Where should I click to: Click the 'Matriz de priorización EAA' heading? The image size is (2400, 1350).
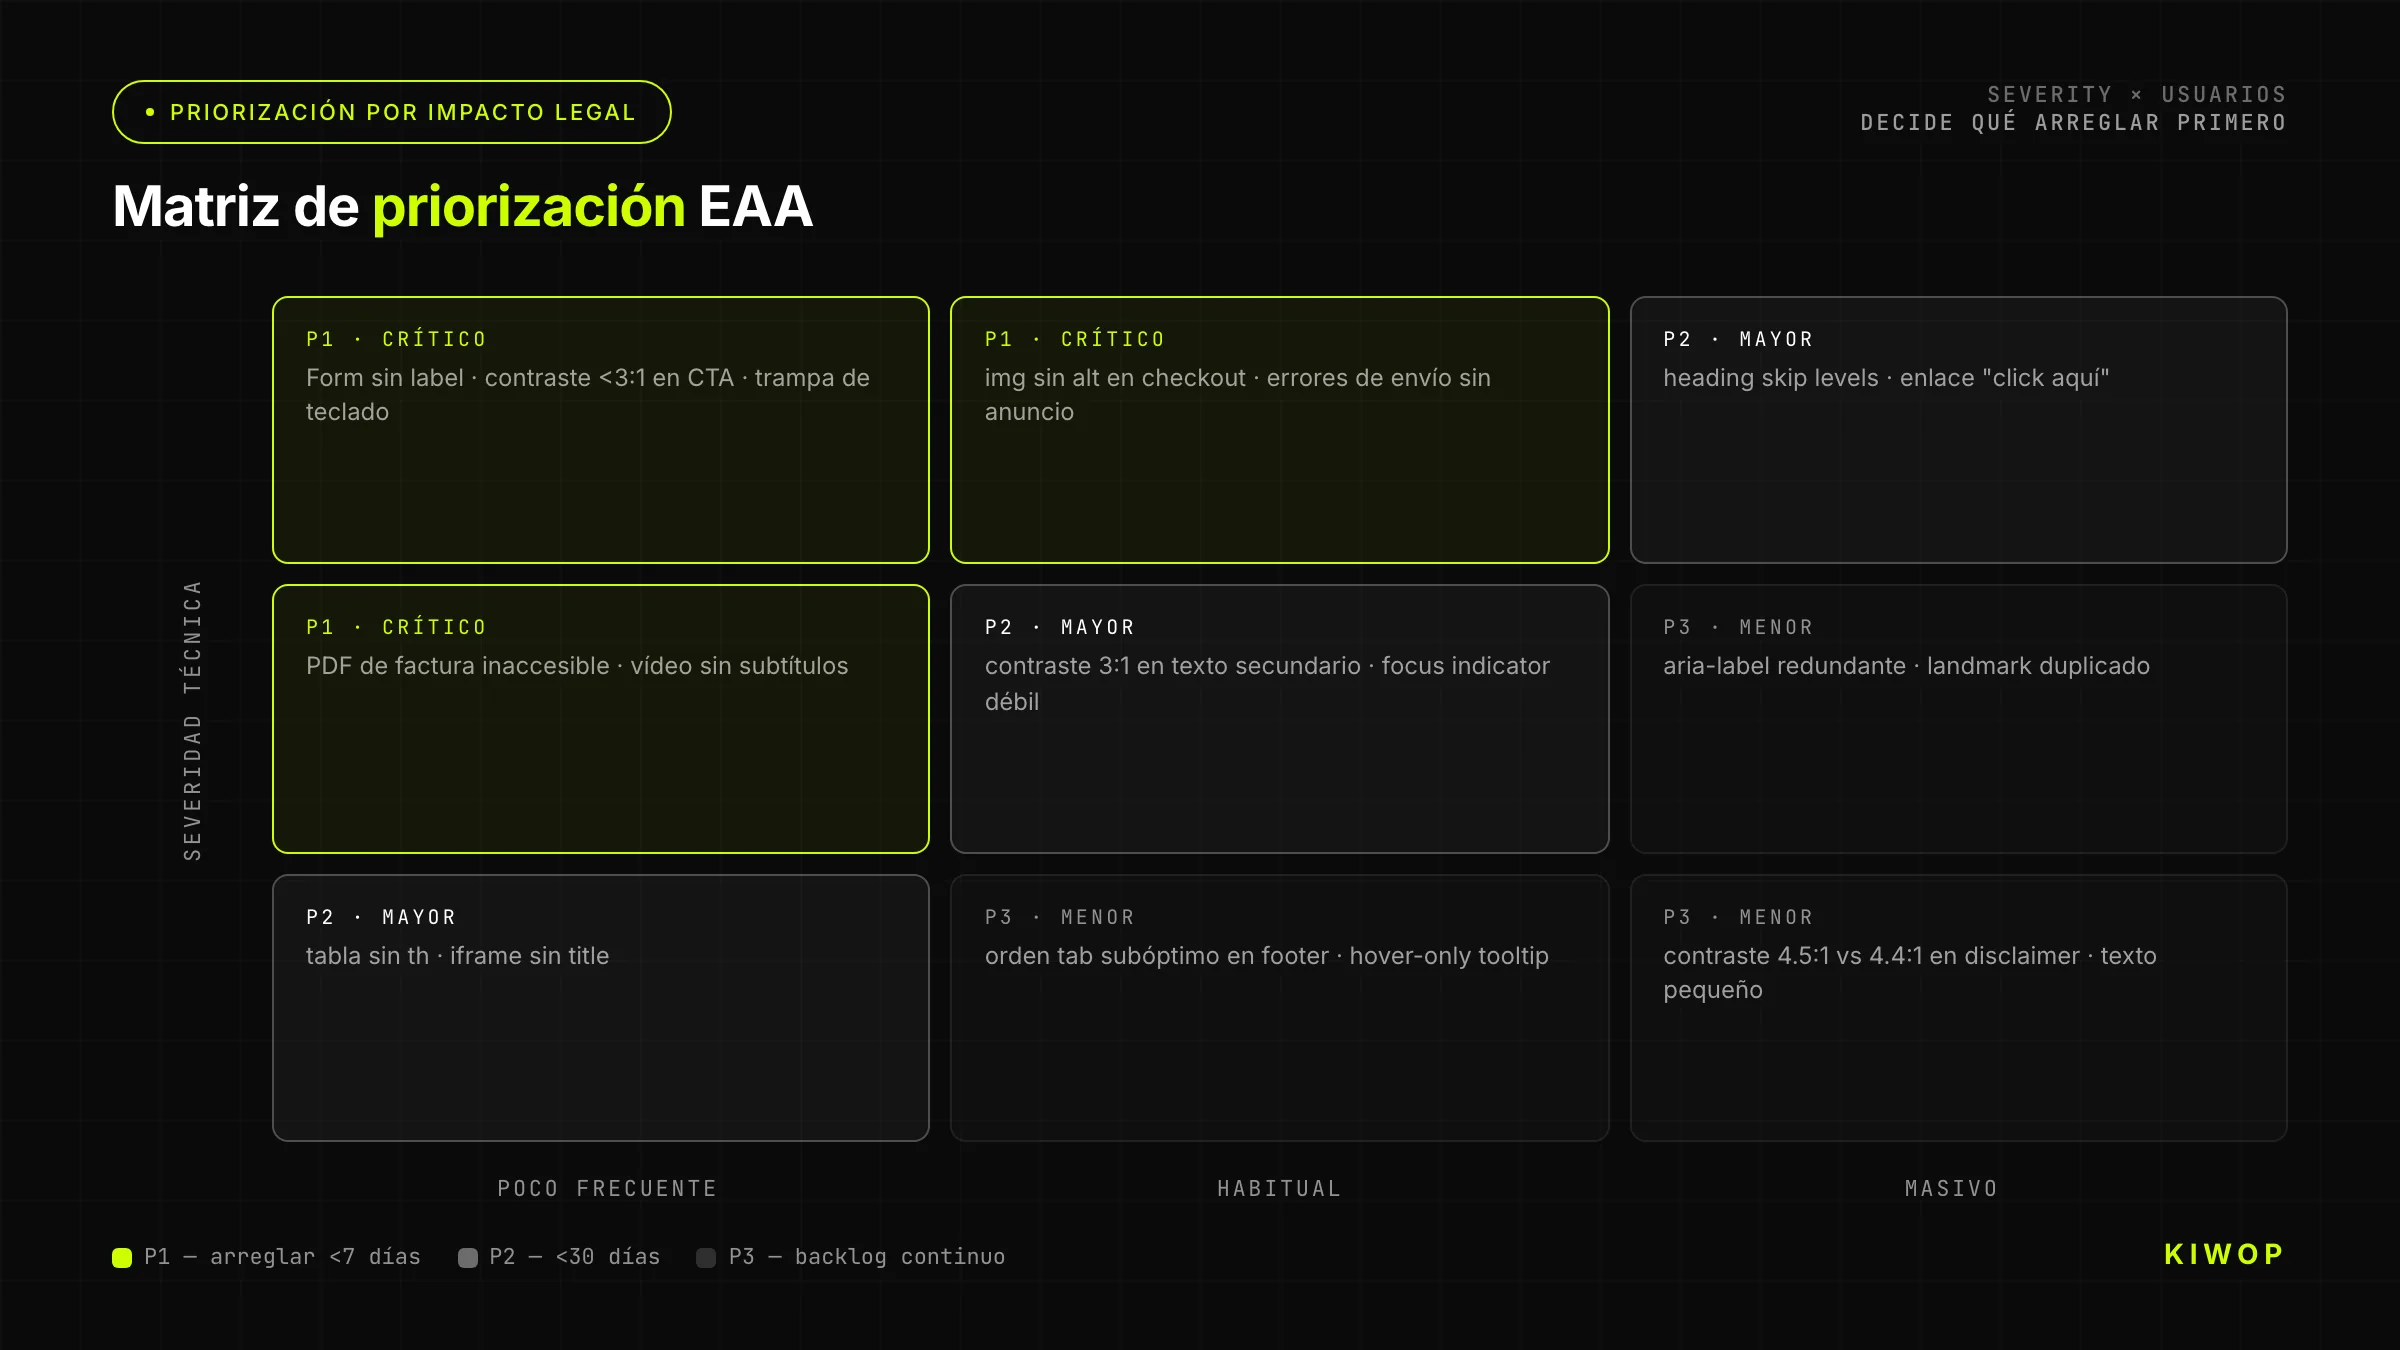(462, 206)
